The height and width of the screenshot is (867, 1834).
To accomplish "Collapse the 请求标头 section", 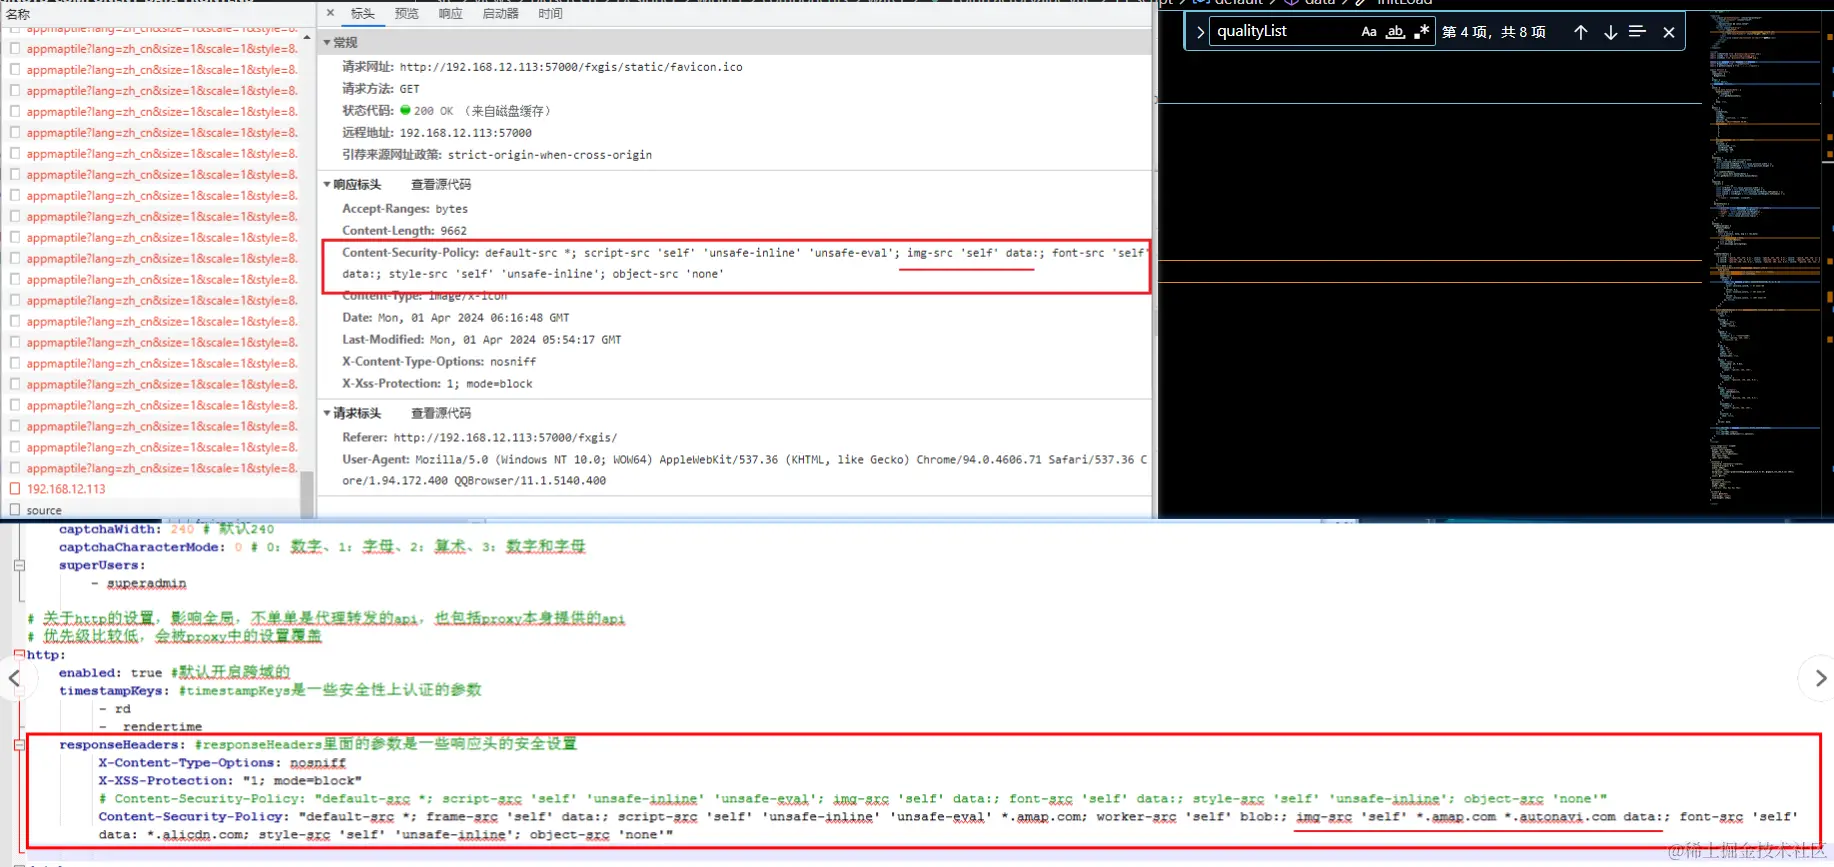I will click(x=327, y=413).
